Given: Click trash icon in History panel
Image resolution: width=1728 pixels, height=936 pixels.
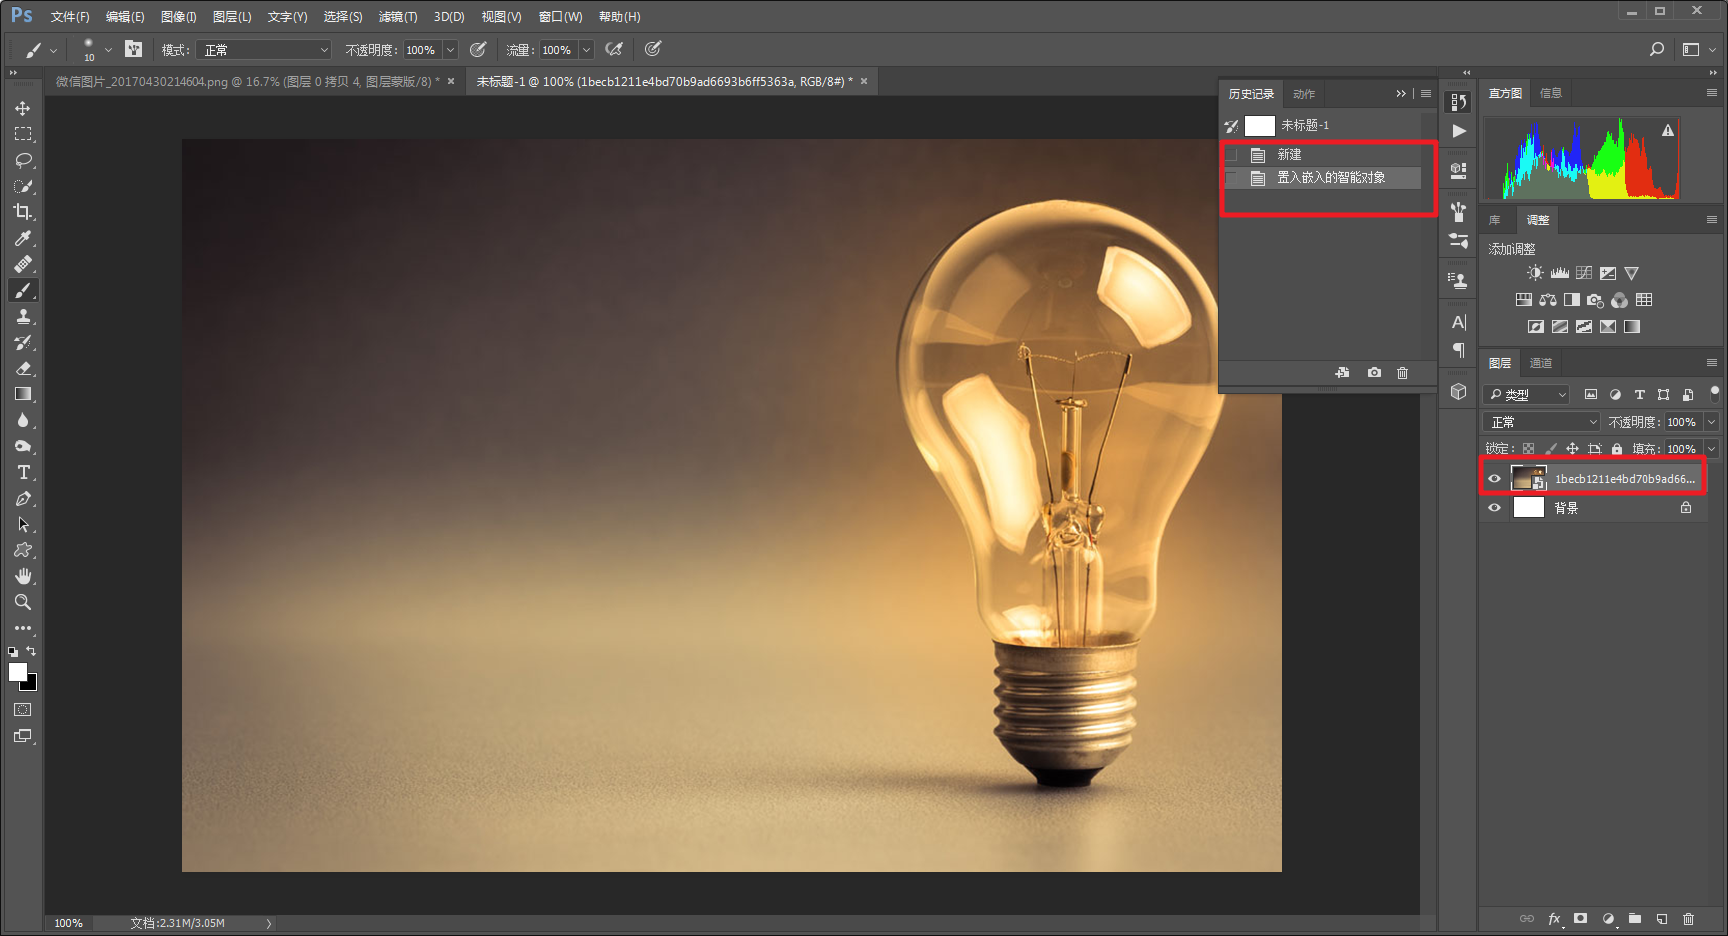Looking at the screenshot, I should [x=1402, y=373].
